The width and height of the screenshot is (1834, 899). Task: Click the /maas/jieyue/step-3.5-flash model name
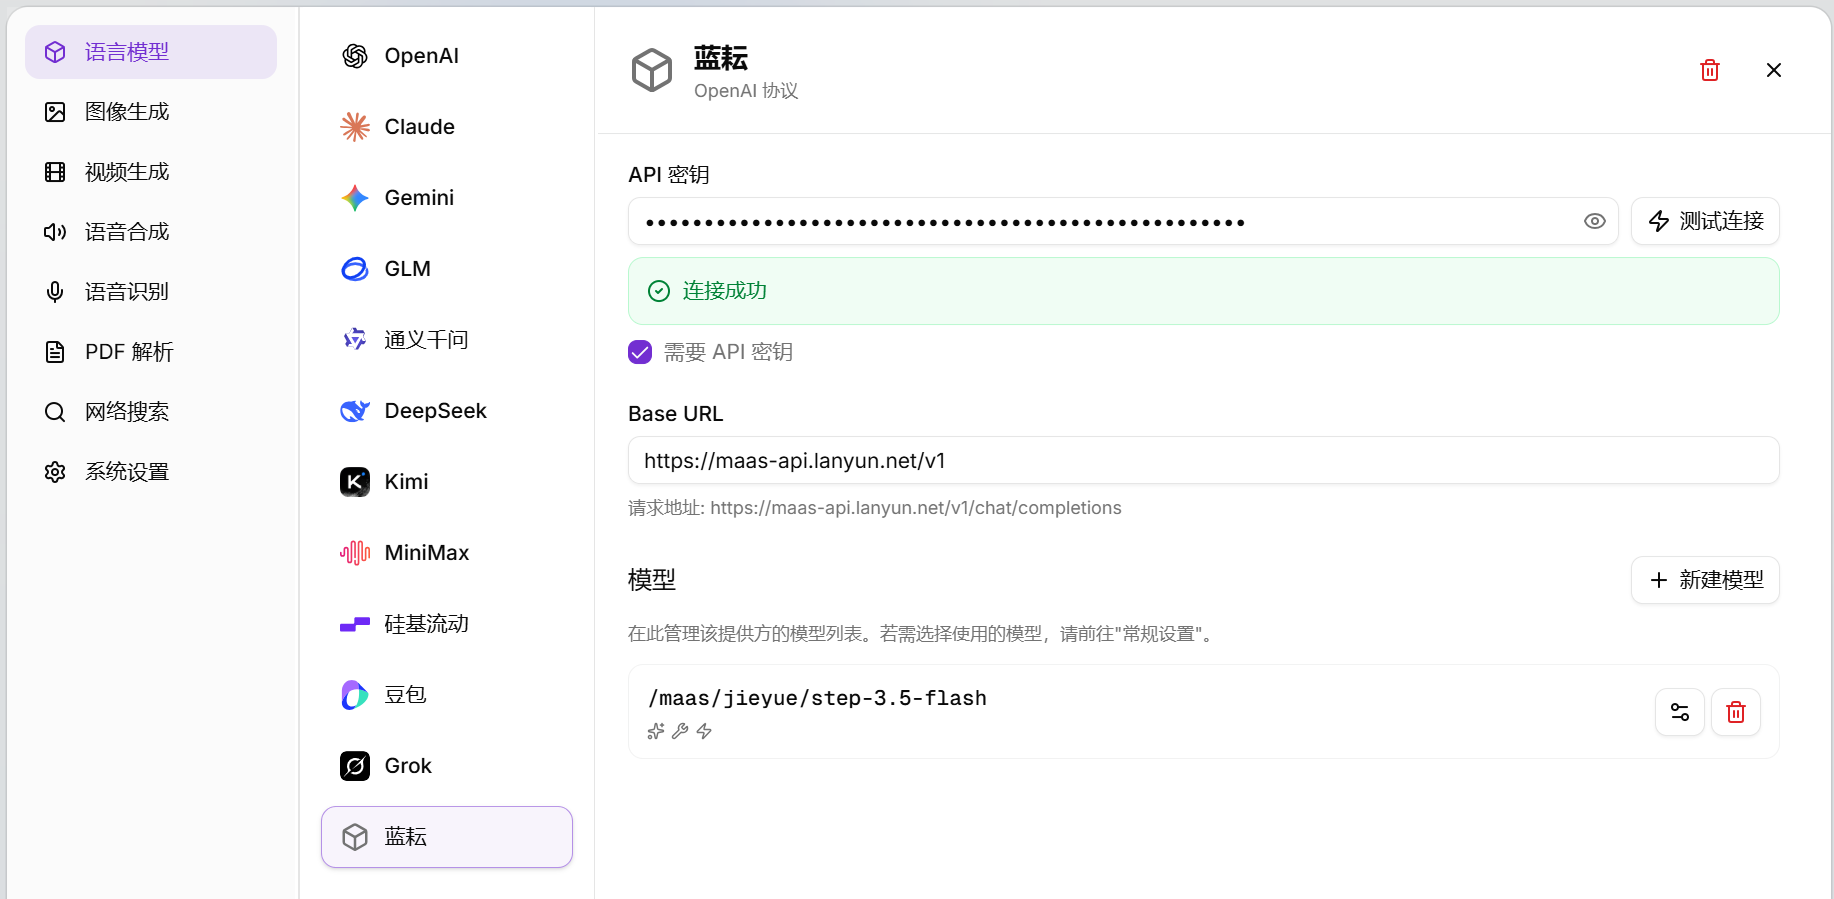[x=818, y=698]
